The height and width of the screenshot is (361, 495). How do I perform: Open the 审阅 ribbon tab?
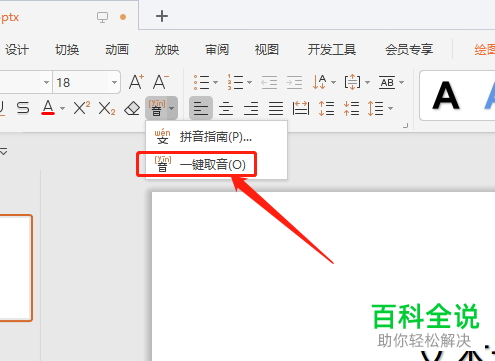pos(217,50)
